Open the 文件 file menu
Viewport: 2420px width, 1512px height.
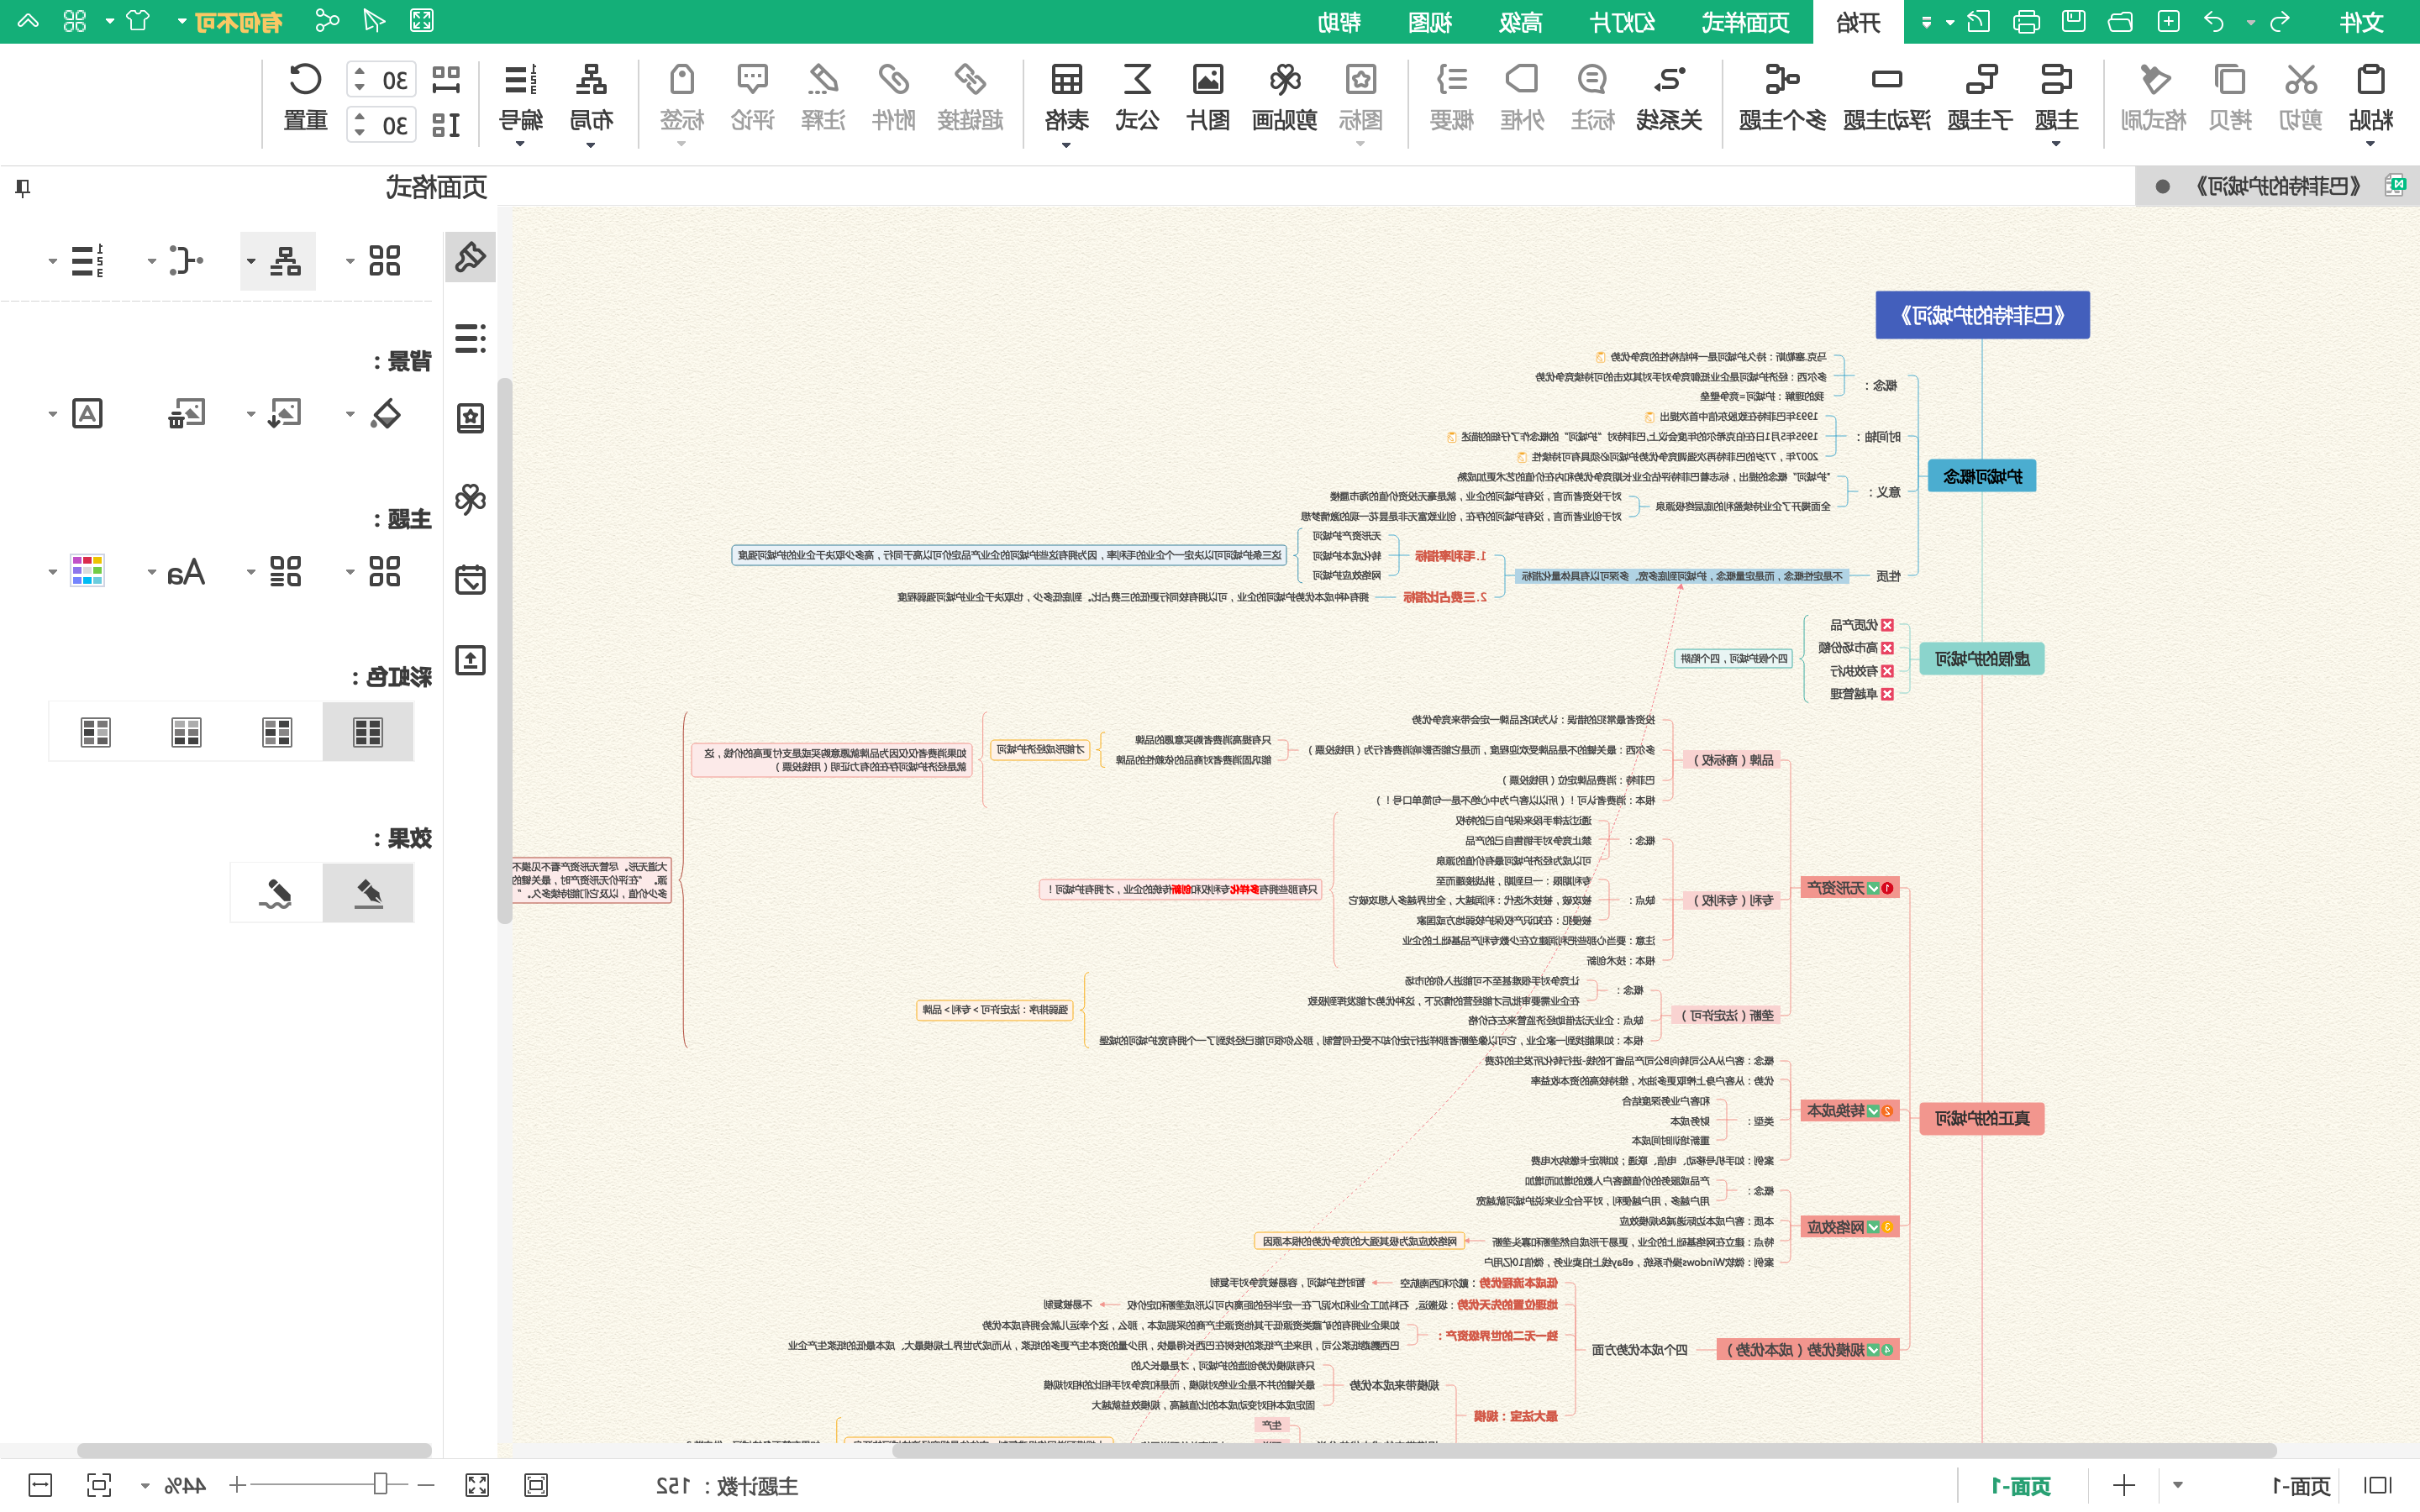coord(2361,22)
